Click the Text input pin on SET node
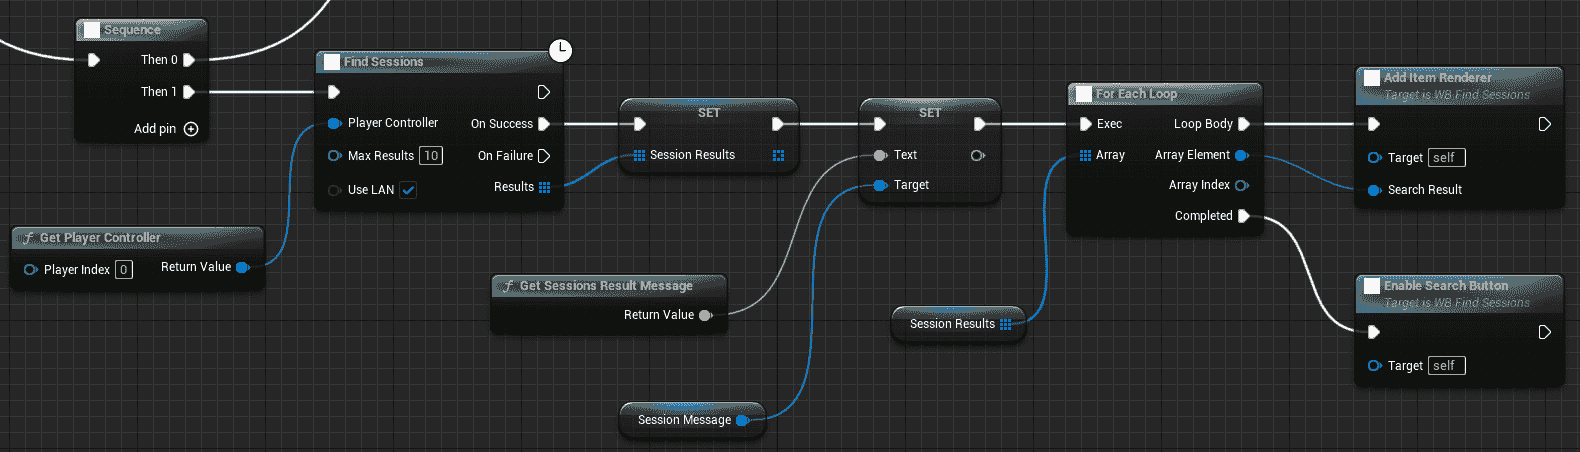 (880, 155)
